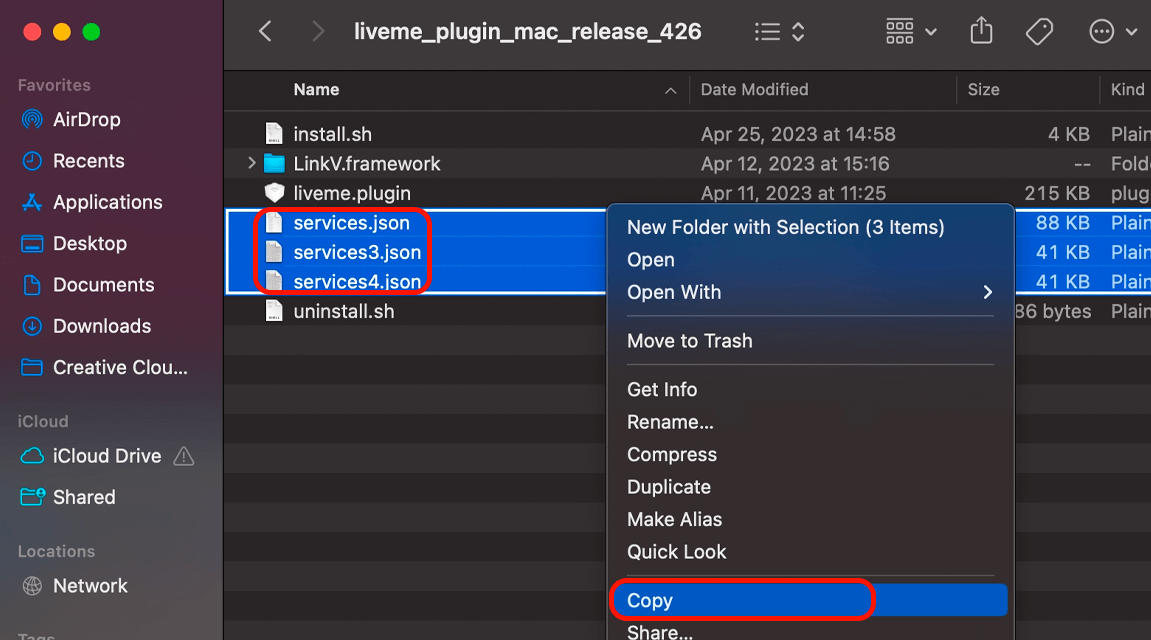Viewport: 1151px width, 640px height.
Task: Select the liveme.plugin file
Action: 352,193
